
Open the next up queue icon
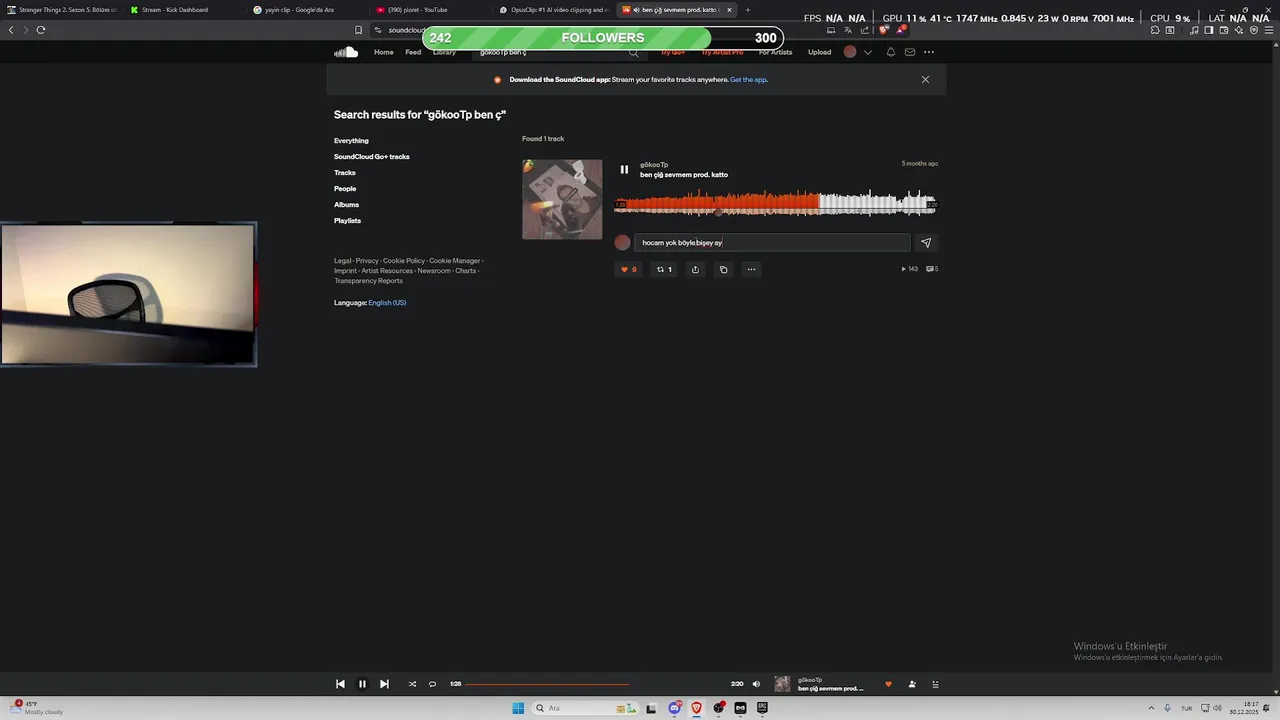[936, 684]
